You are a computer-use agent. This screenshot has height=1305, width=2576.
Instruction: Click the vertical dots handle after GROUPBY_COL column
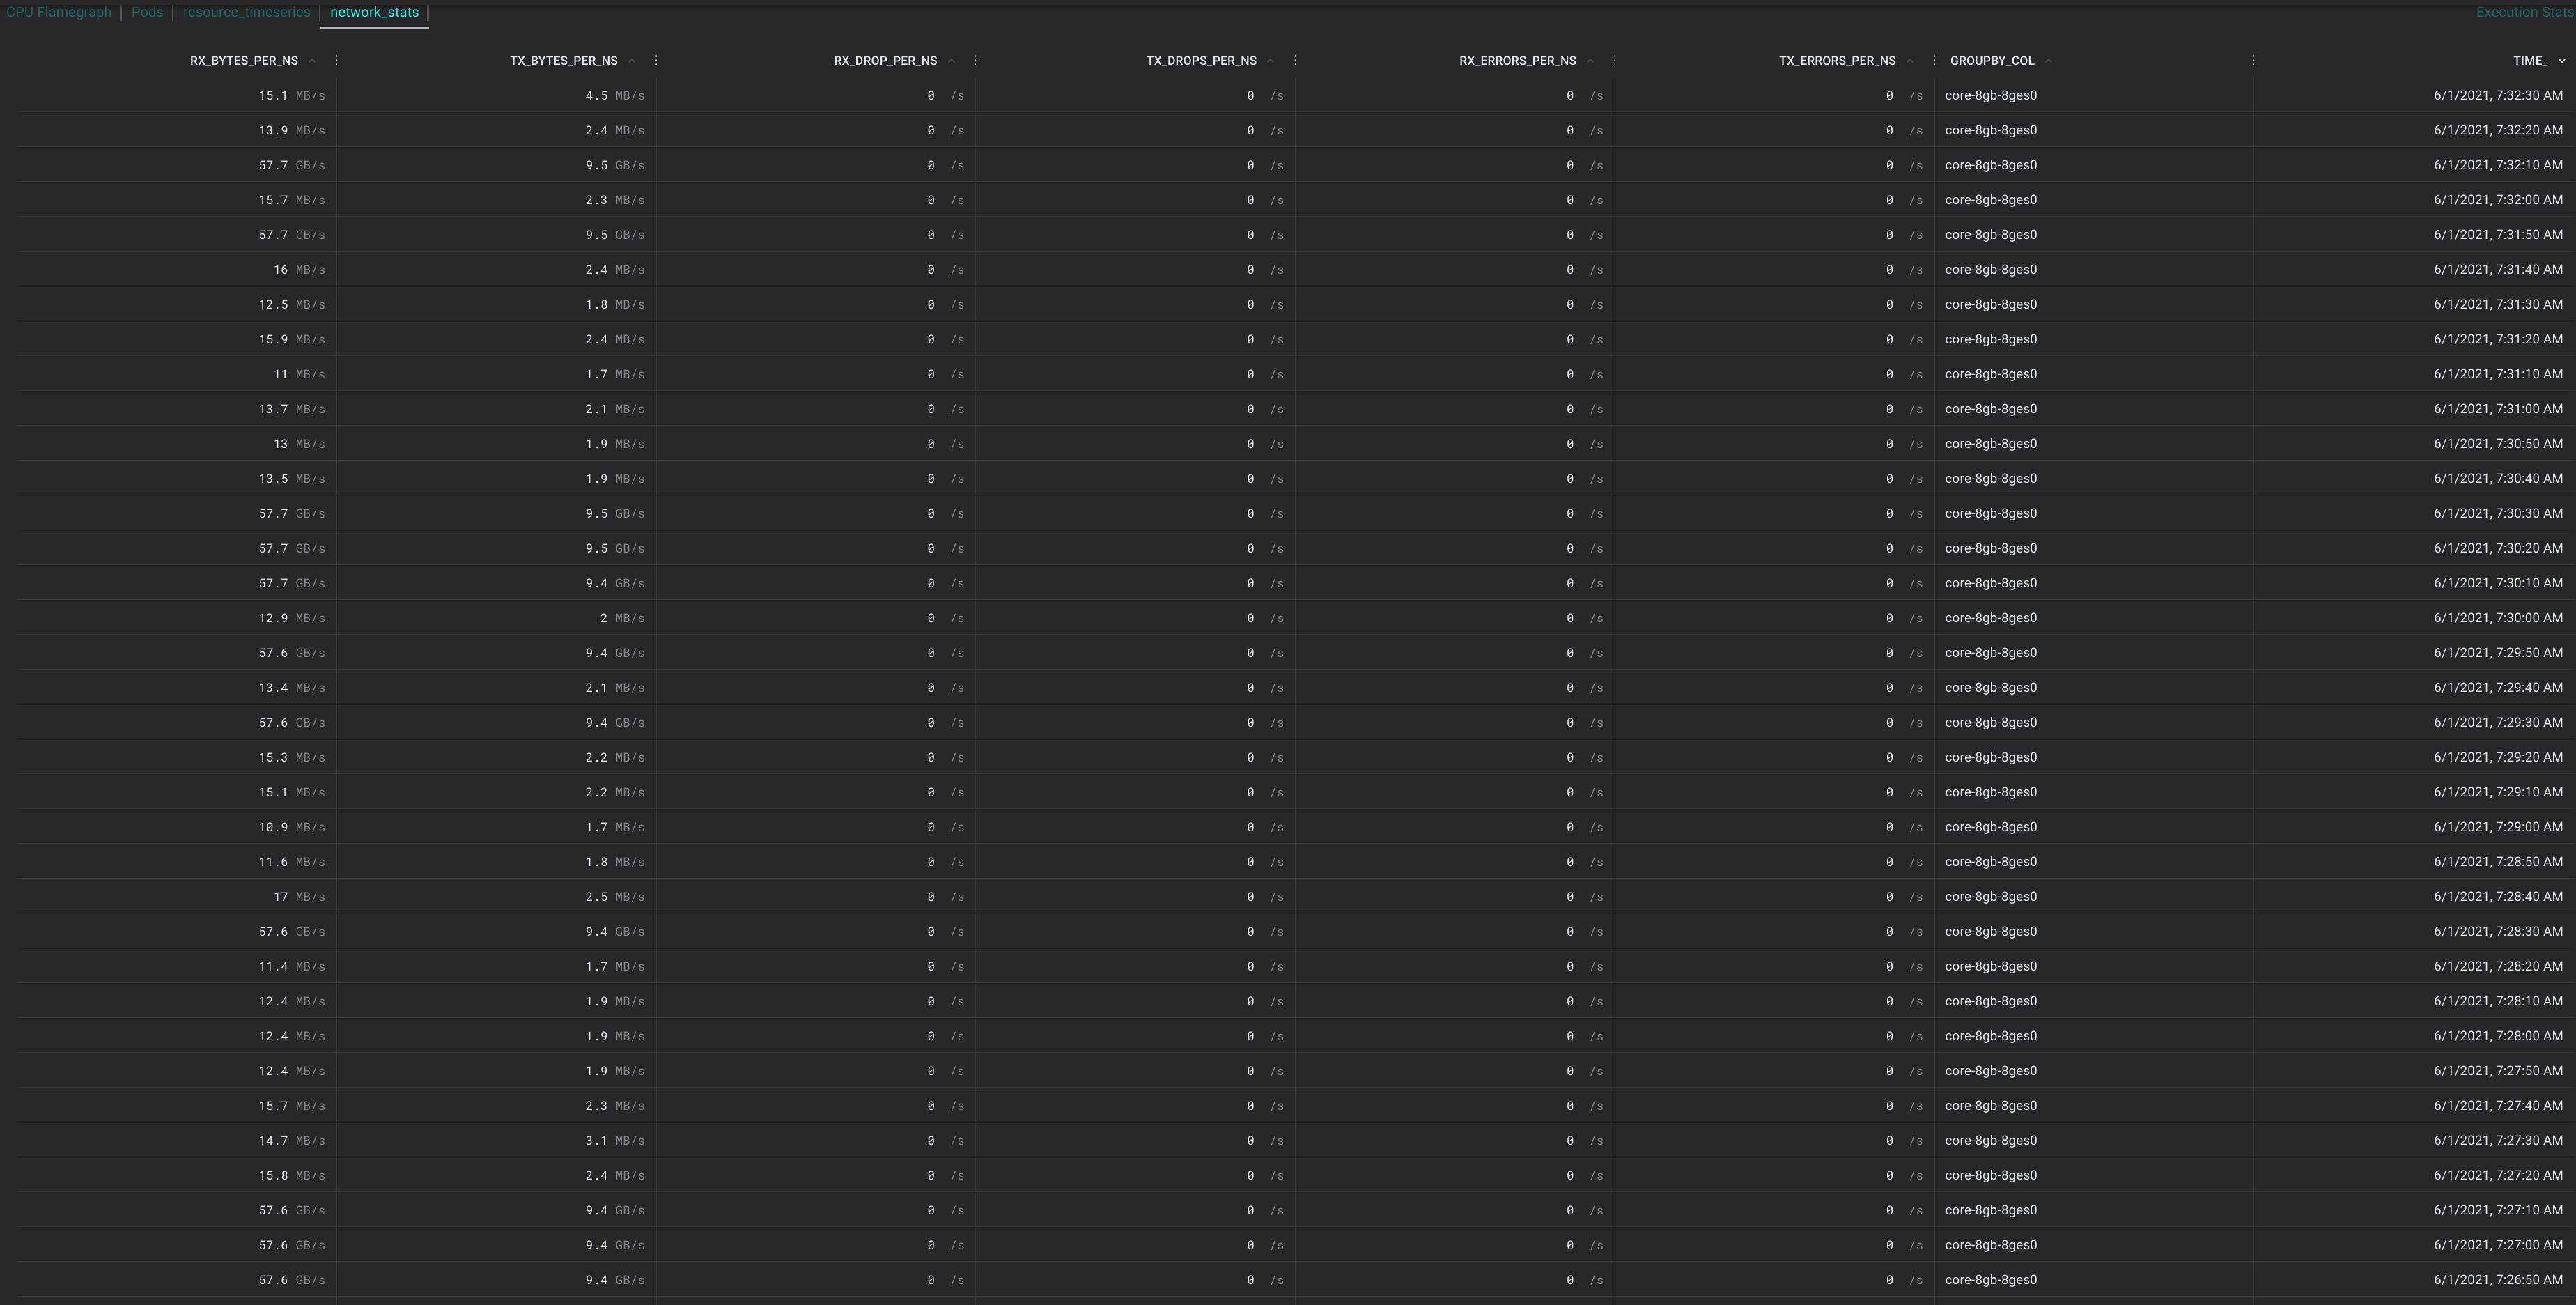pos(2253,61)
